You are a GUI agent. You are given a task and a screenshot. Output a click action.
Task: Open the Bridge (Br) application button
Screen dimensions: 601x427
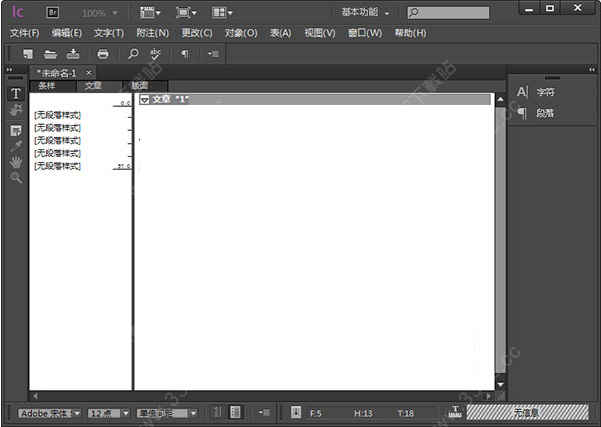coord(53,13)
